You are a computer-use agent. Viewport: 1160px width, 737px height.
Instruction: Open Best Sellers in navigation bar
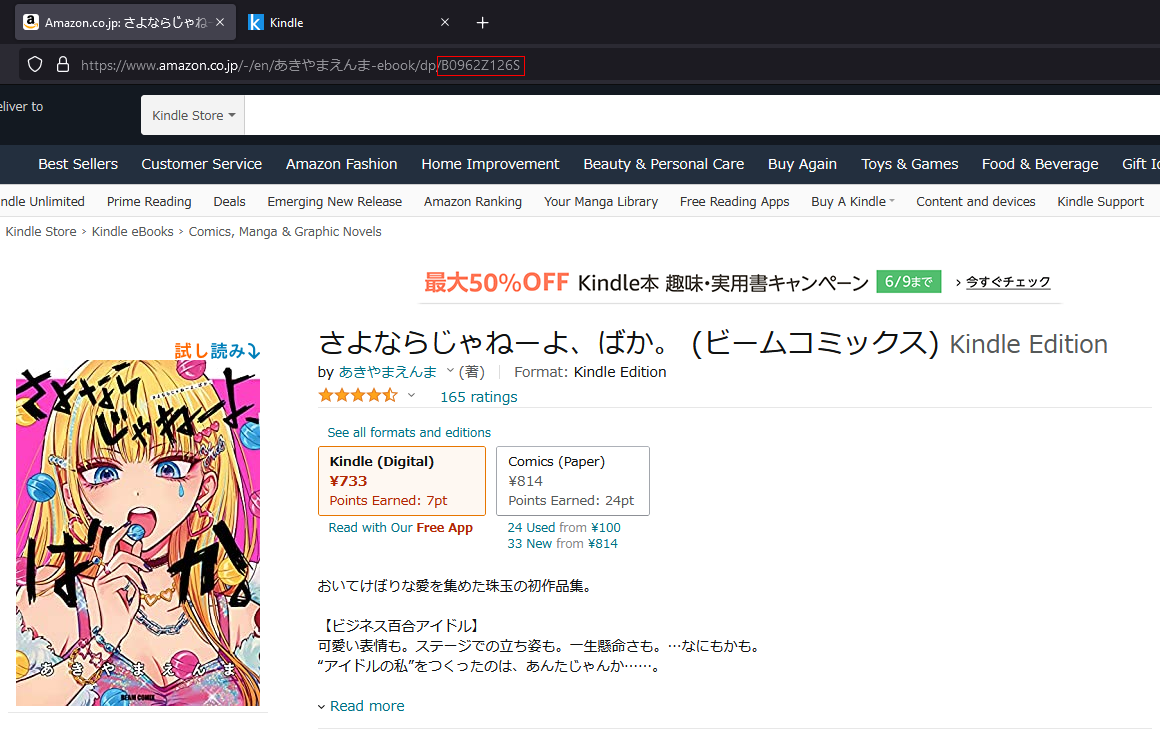tap(78, 164)
